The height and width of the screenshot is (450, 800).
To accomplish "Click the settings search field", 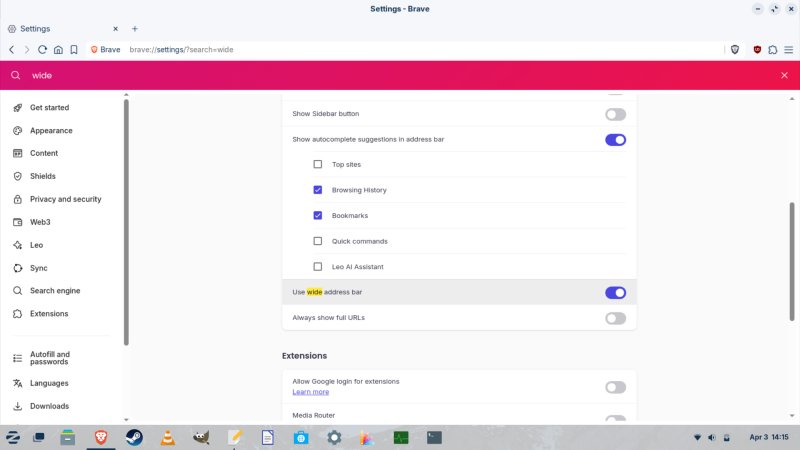I will pos(400,75).
